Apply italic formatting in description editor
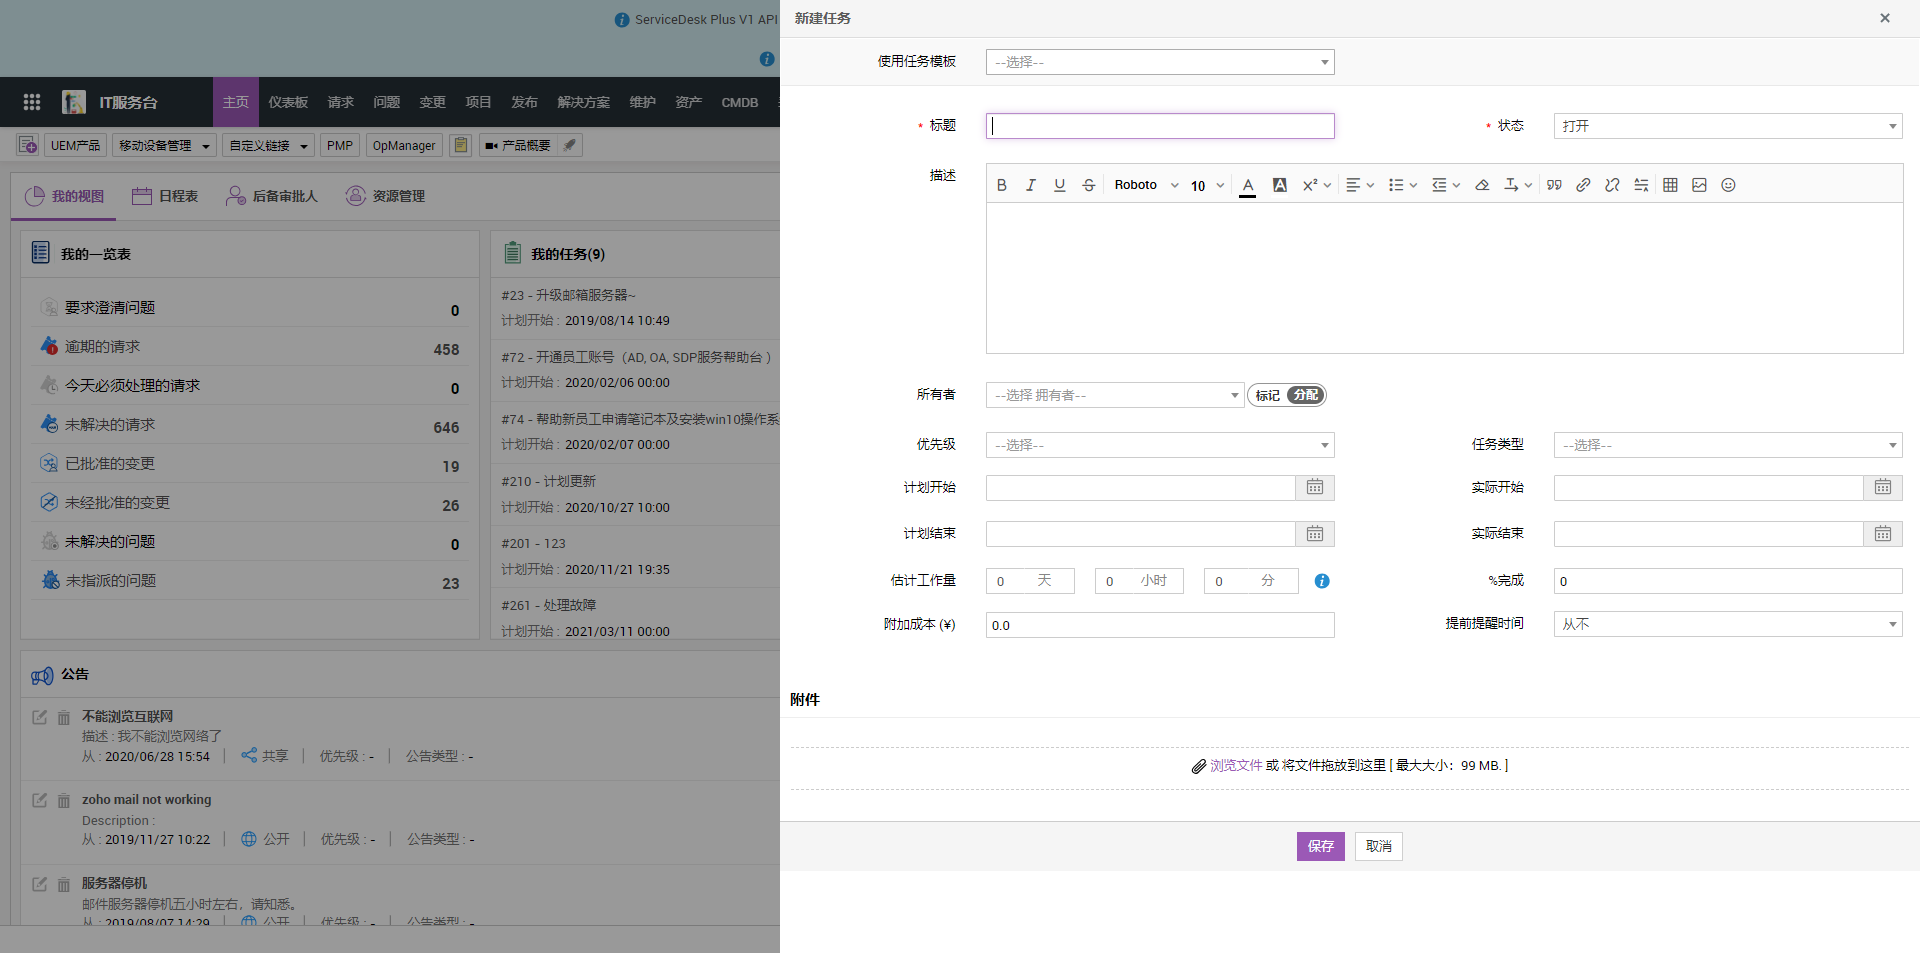 pos(1030,185)
